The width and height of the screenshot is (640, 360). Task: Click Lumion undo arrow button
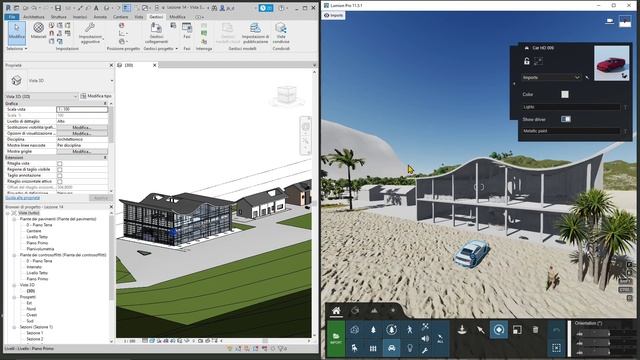tap(556, 330)
